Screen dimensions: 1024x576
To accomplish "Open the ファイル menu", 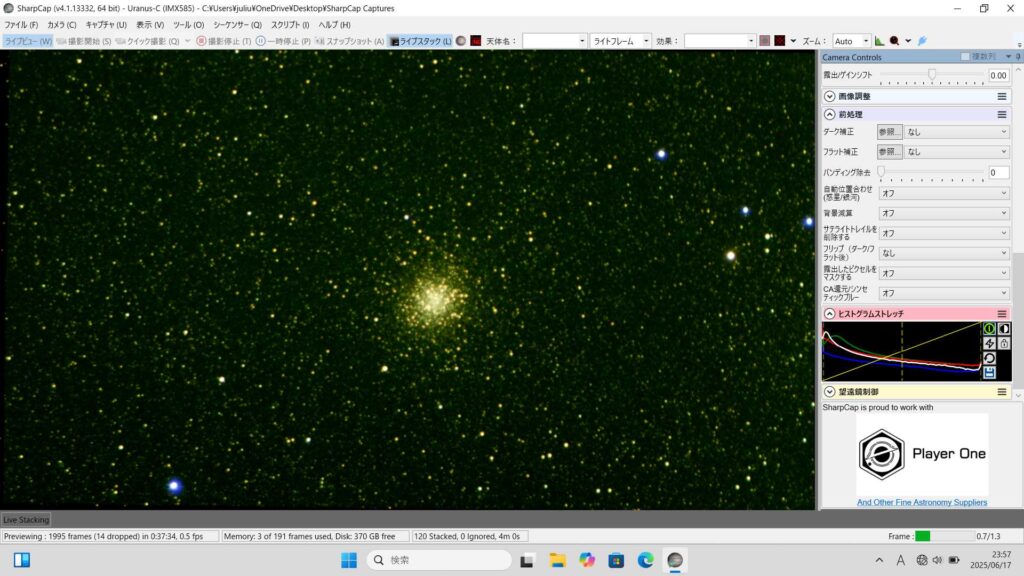I will pos(21,25).
